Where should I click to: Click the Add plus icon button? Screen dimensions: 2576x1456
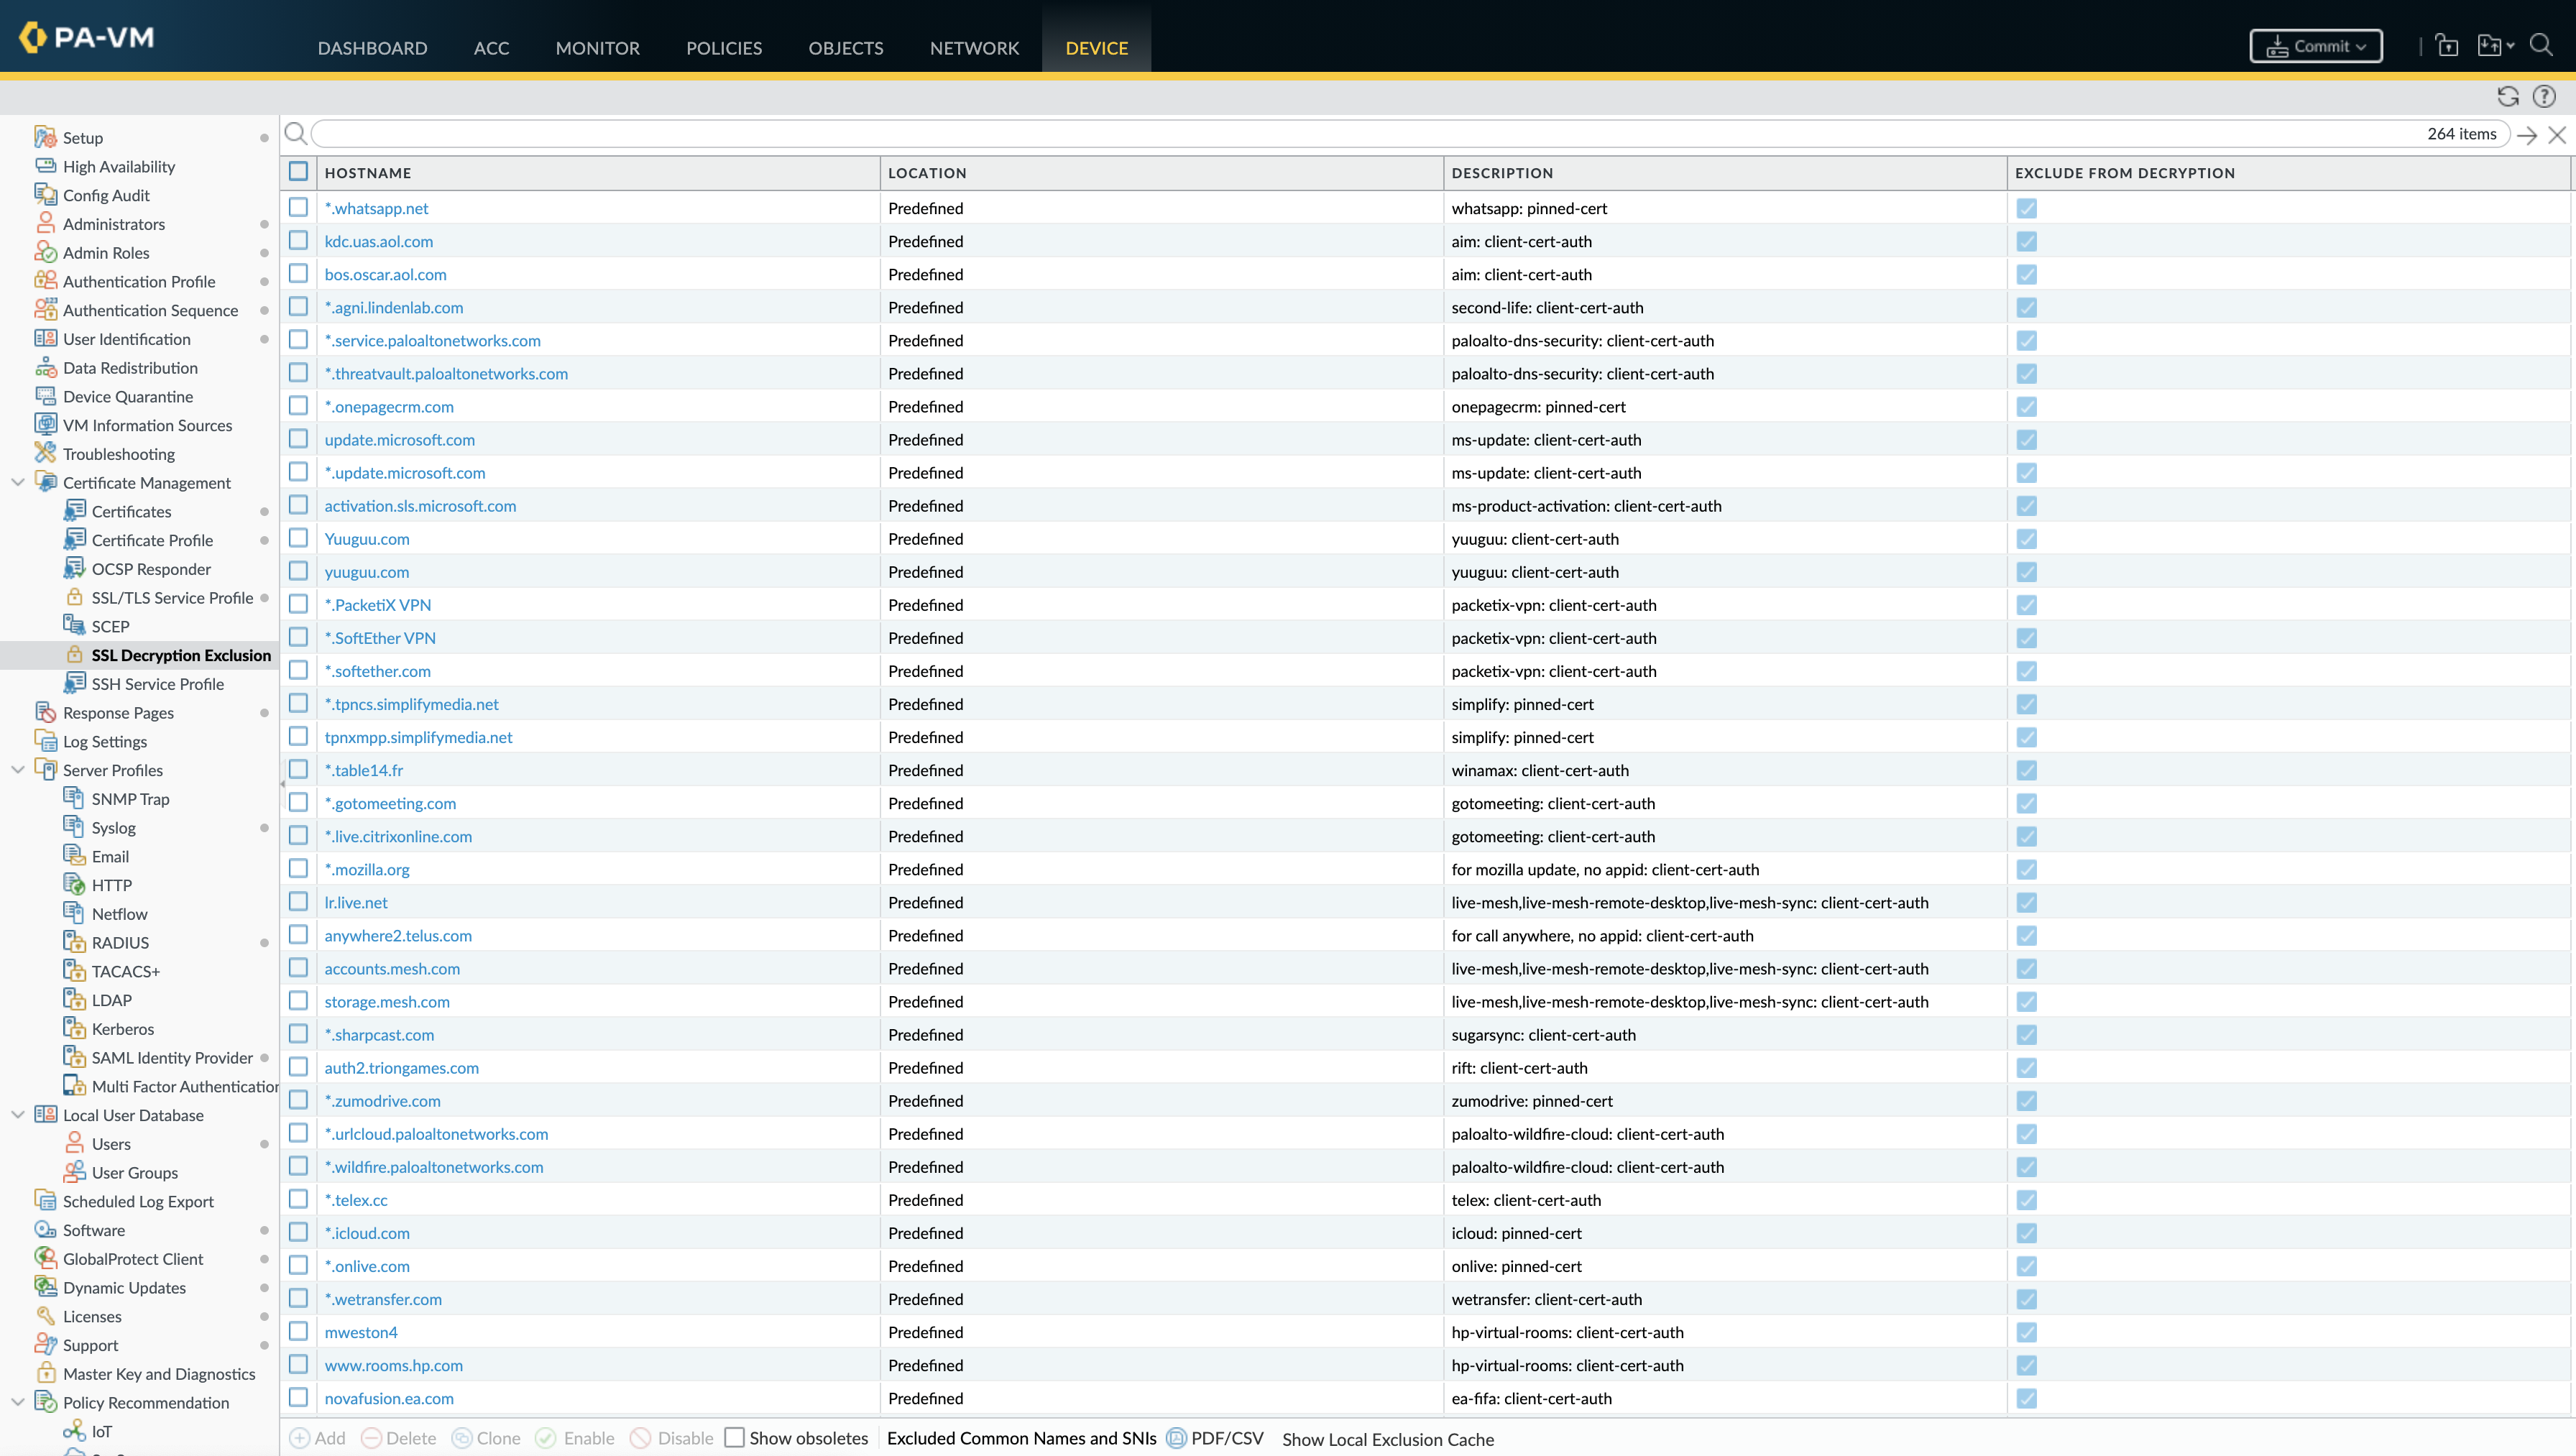299,1438
